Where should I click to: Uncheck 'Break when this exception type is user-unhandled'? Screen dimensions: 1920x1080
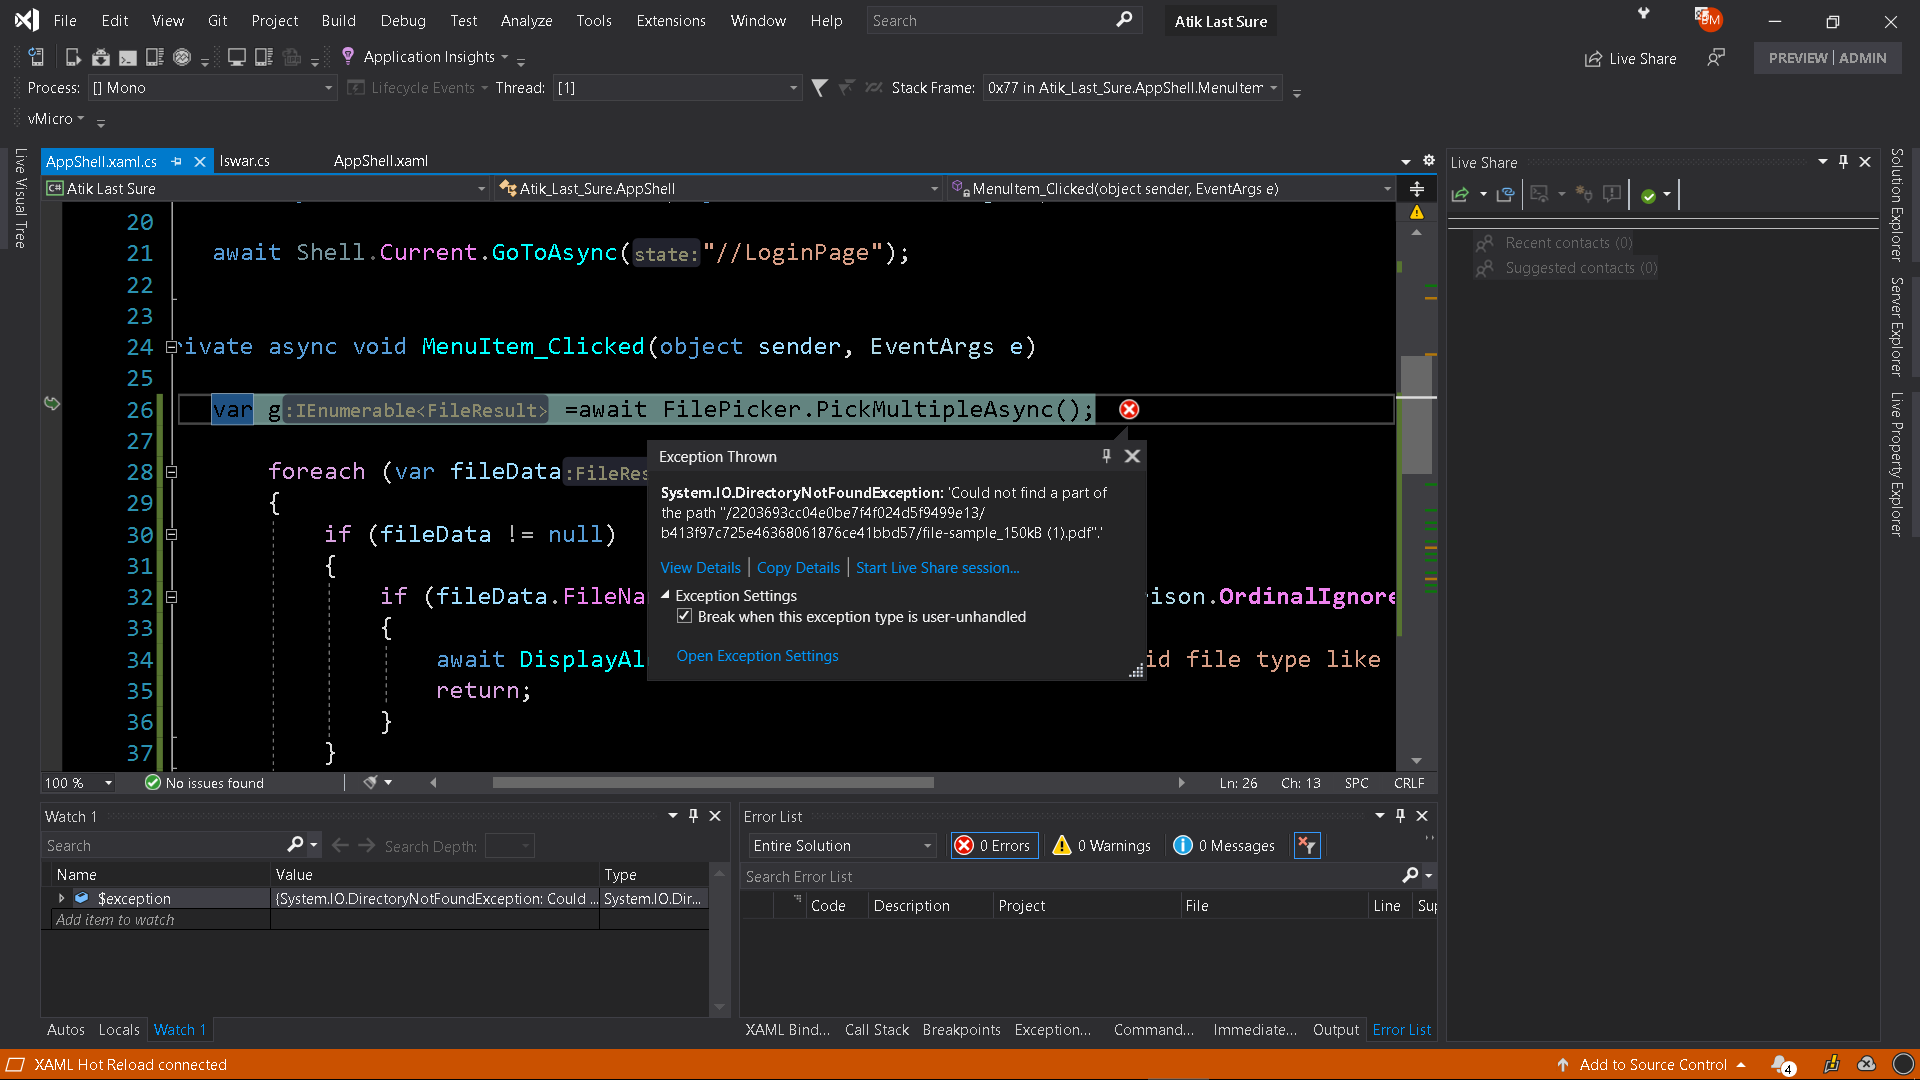[685, 616]
